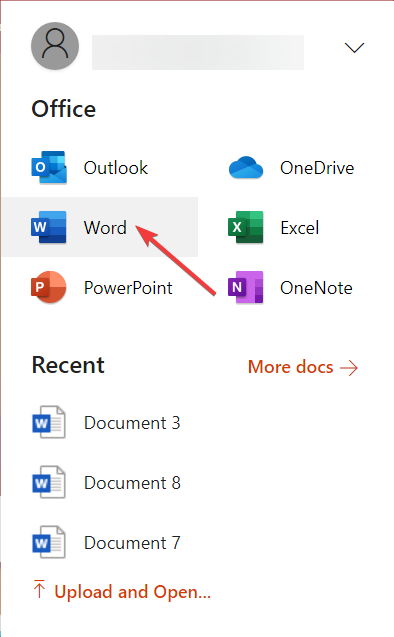Click the upload arrow icon
Screen dimensions: 394x637
coord(39,589)
